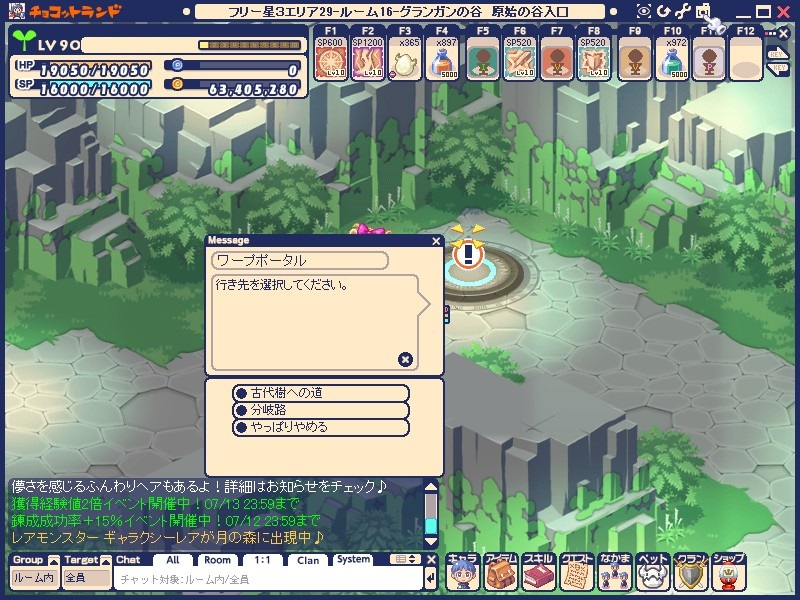
Task: Open the なかま friends icon
Action: [x=614, y=572]
